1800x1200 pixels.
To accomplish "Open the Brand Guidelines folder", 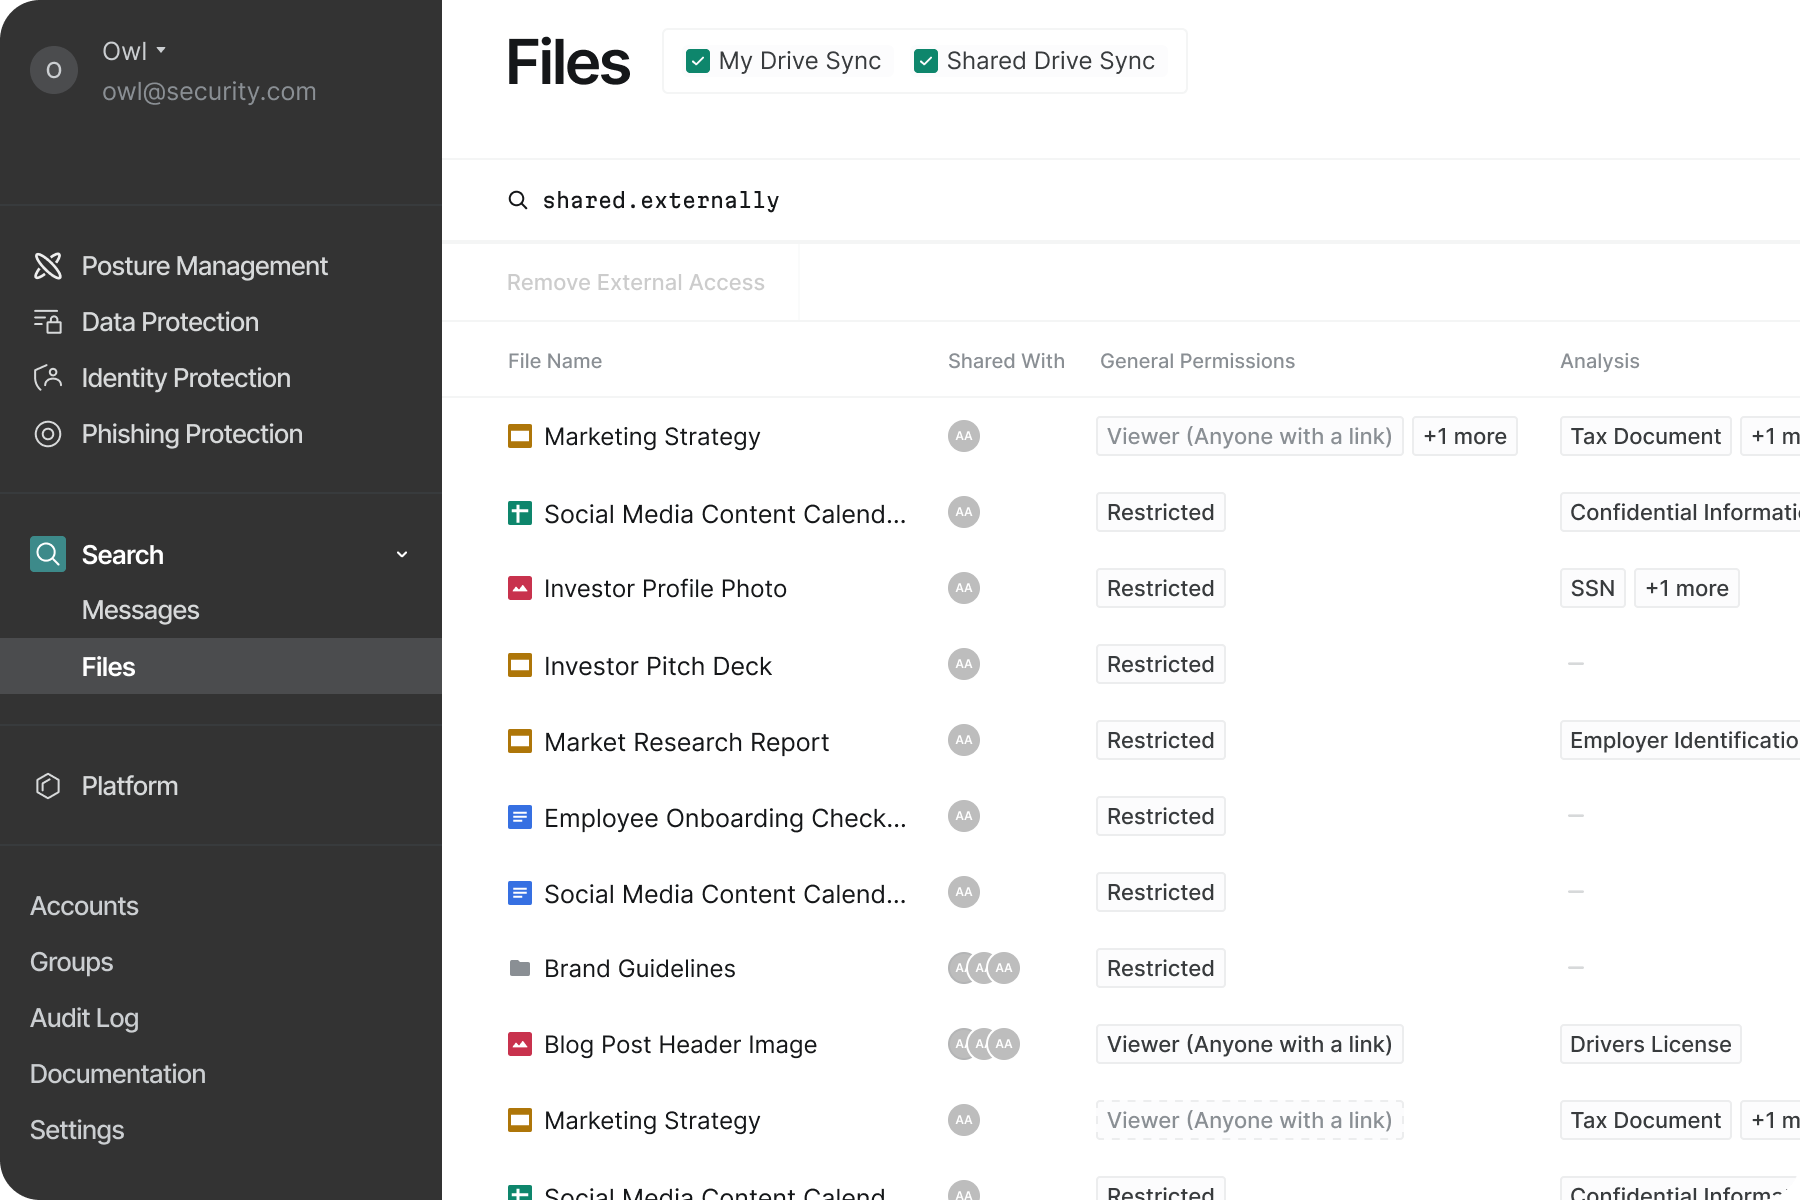I will pyautogui.click(x=640, y=969).
